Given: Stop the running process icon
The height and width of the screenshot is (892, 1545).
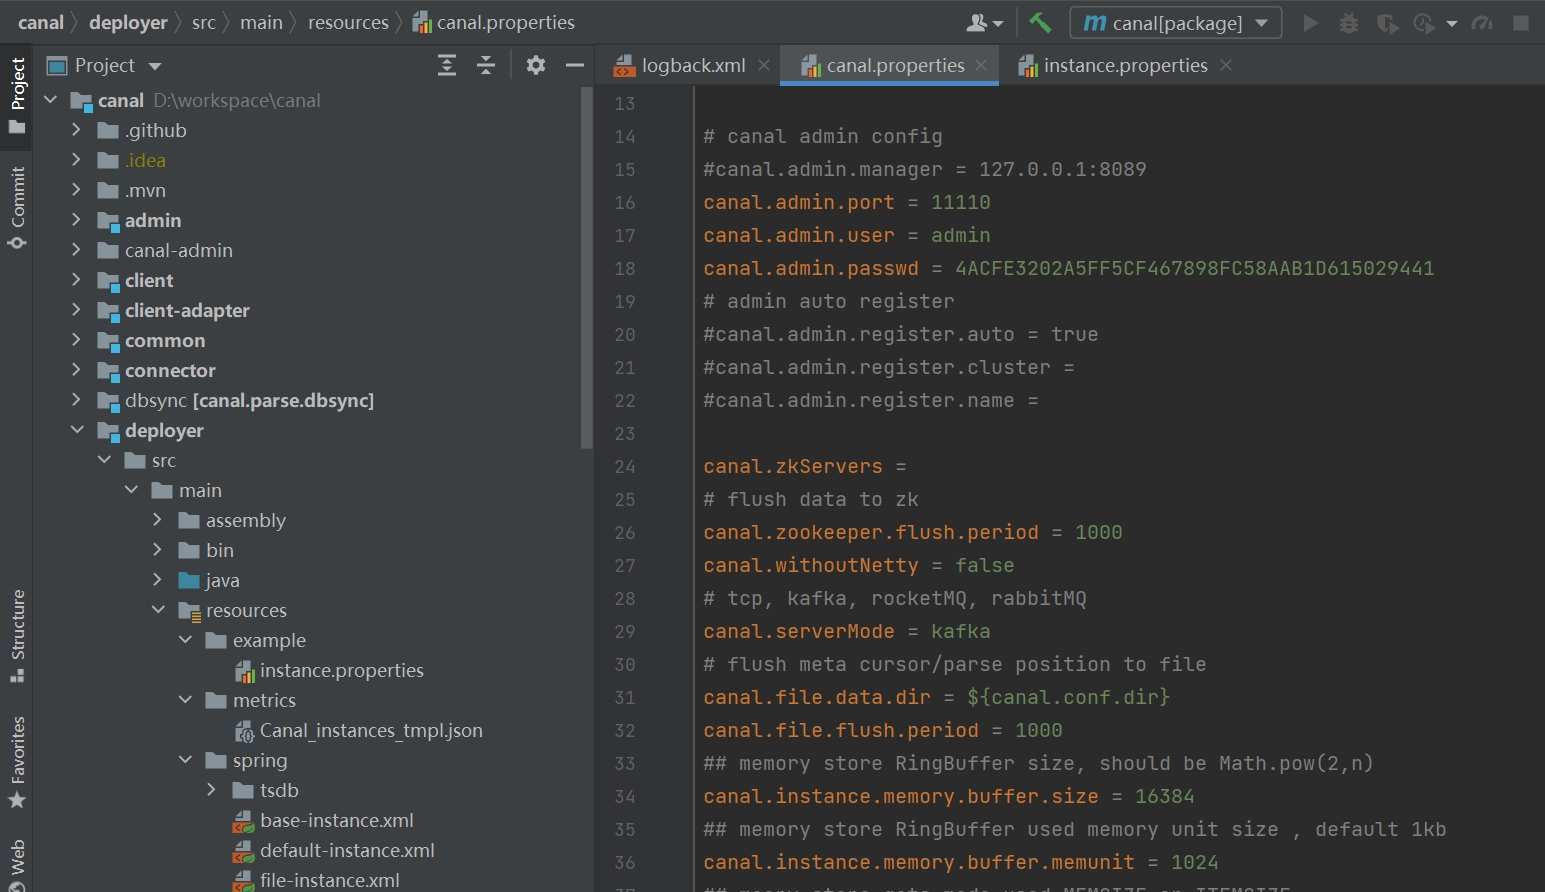Looking at the screenshot, I should click(x=1521, y=22).
